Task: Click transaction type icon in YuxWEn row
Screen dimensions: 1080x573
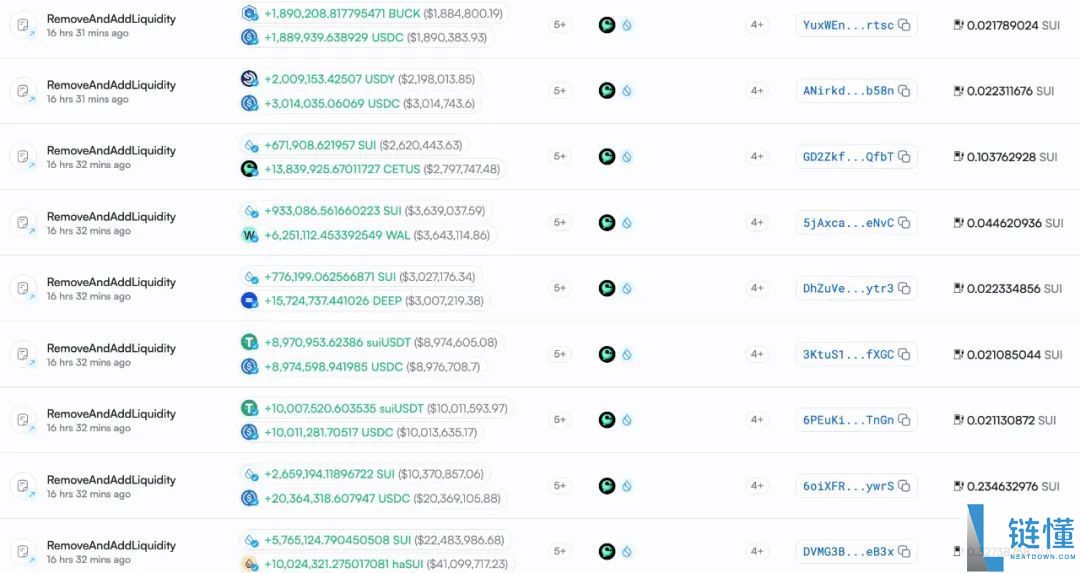Action: [x=23, y=25]
